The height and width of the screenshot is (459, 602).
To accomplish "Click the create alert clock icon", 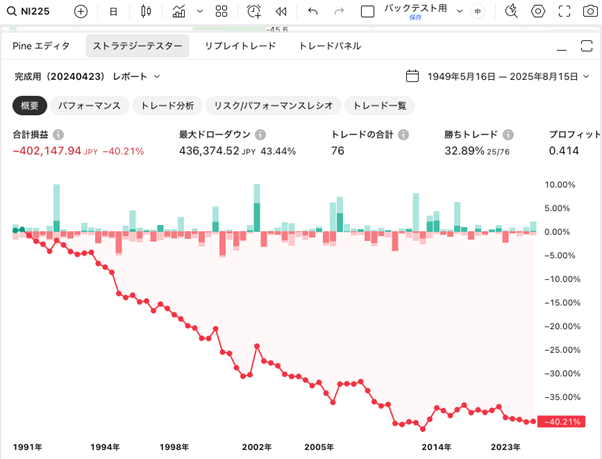I will pyautogui.click(x=254, y=12).
